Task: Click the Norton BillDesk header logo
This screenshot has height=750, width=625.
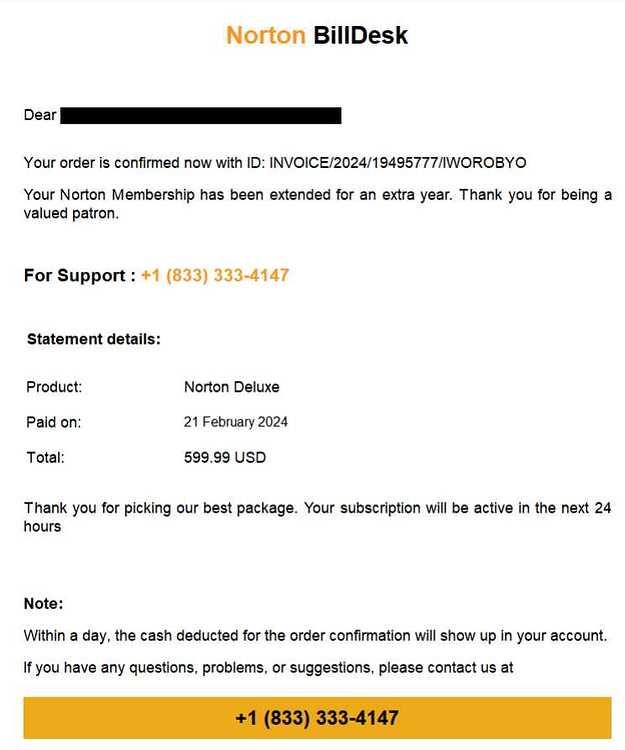Action: (317, 35)
